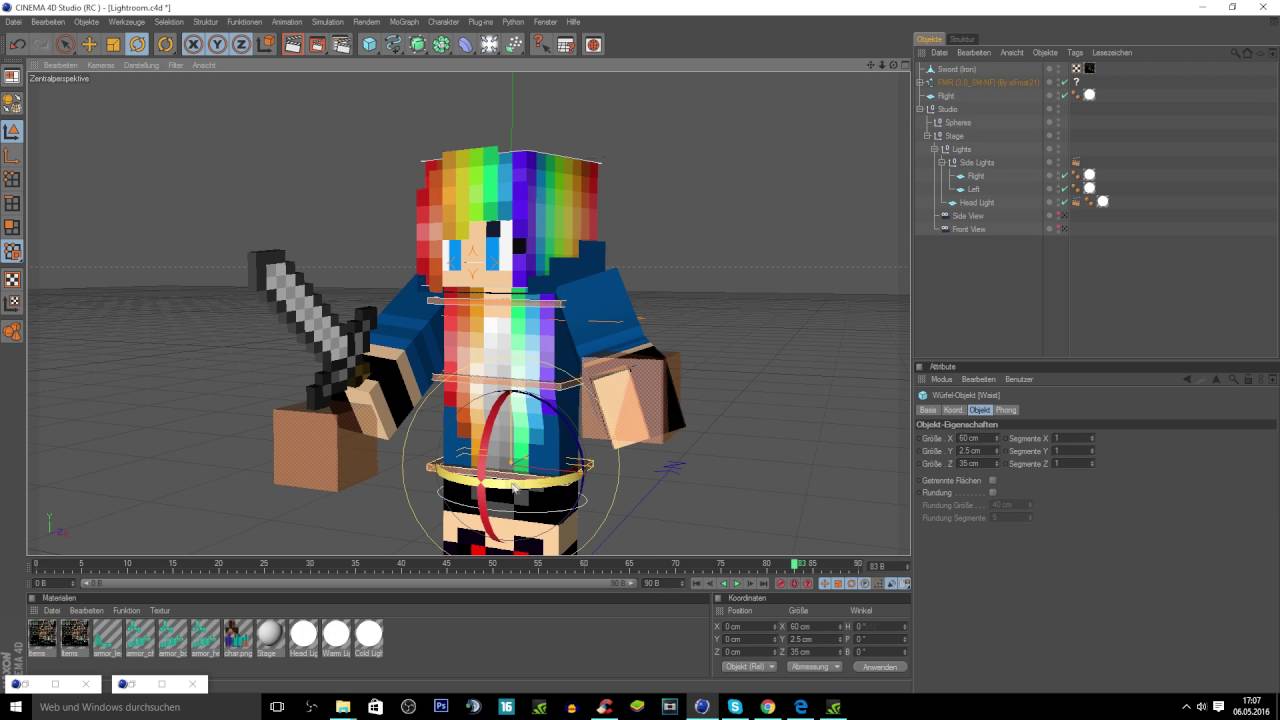This screenshot has height=720, width=1280.
Task: Toggle visibility dots for Spheres object
Action: [1058, 122]
